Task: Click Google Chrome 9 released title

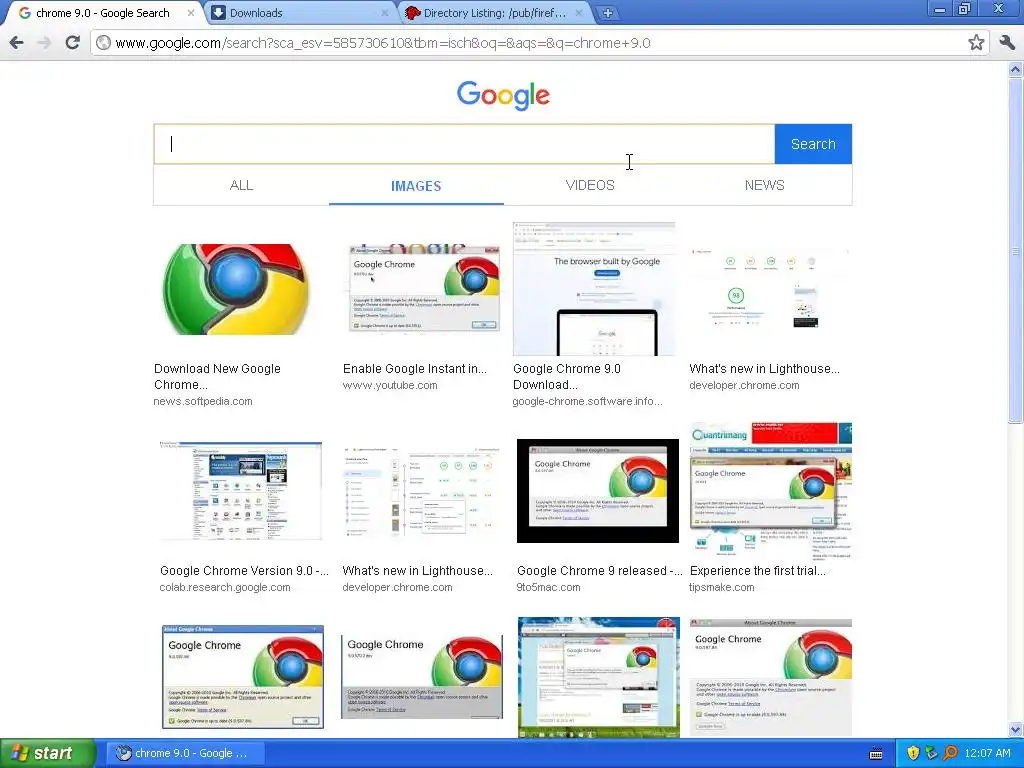Action: (x=600, y=571)
